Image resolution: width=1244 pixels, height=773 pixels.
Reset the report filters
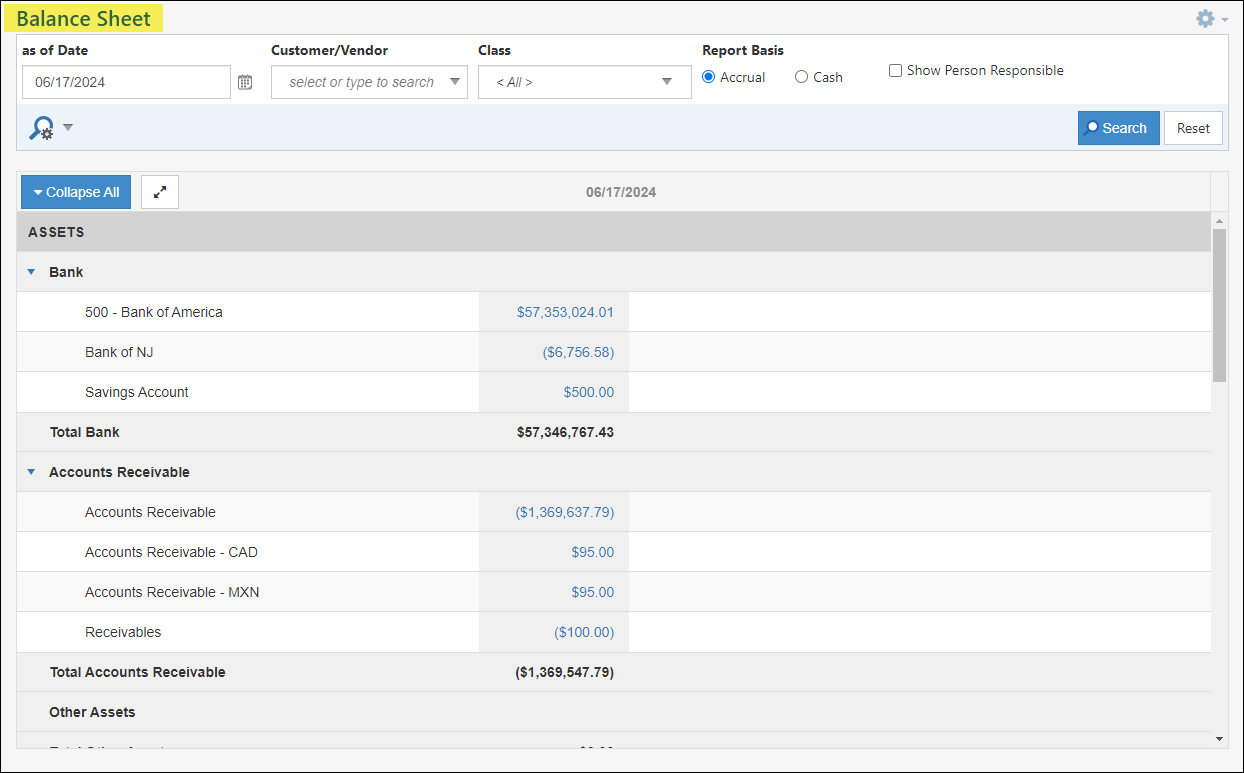(x=1193, y=128)
